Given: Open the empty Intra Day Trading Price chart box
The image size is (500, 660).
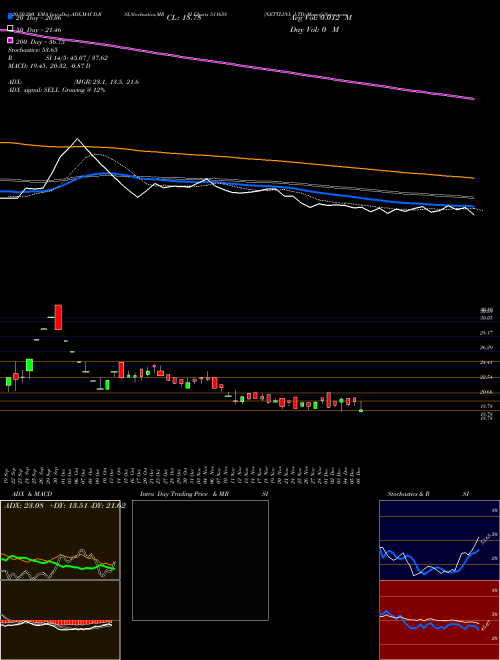Looking at the screenshot, I should (x=200, y=560).
